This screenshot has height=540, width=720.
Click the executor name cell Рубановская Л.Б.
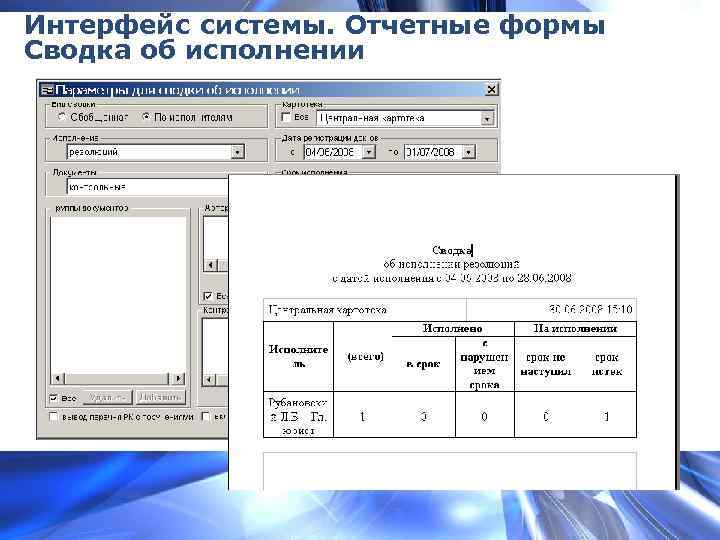point(298,416)
